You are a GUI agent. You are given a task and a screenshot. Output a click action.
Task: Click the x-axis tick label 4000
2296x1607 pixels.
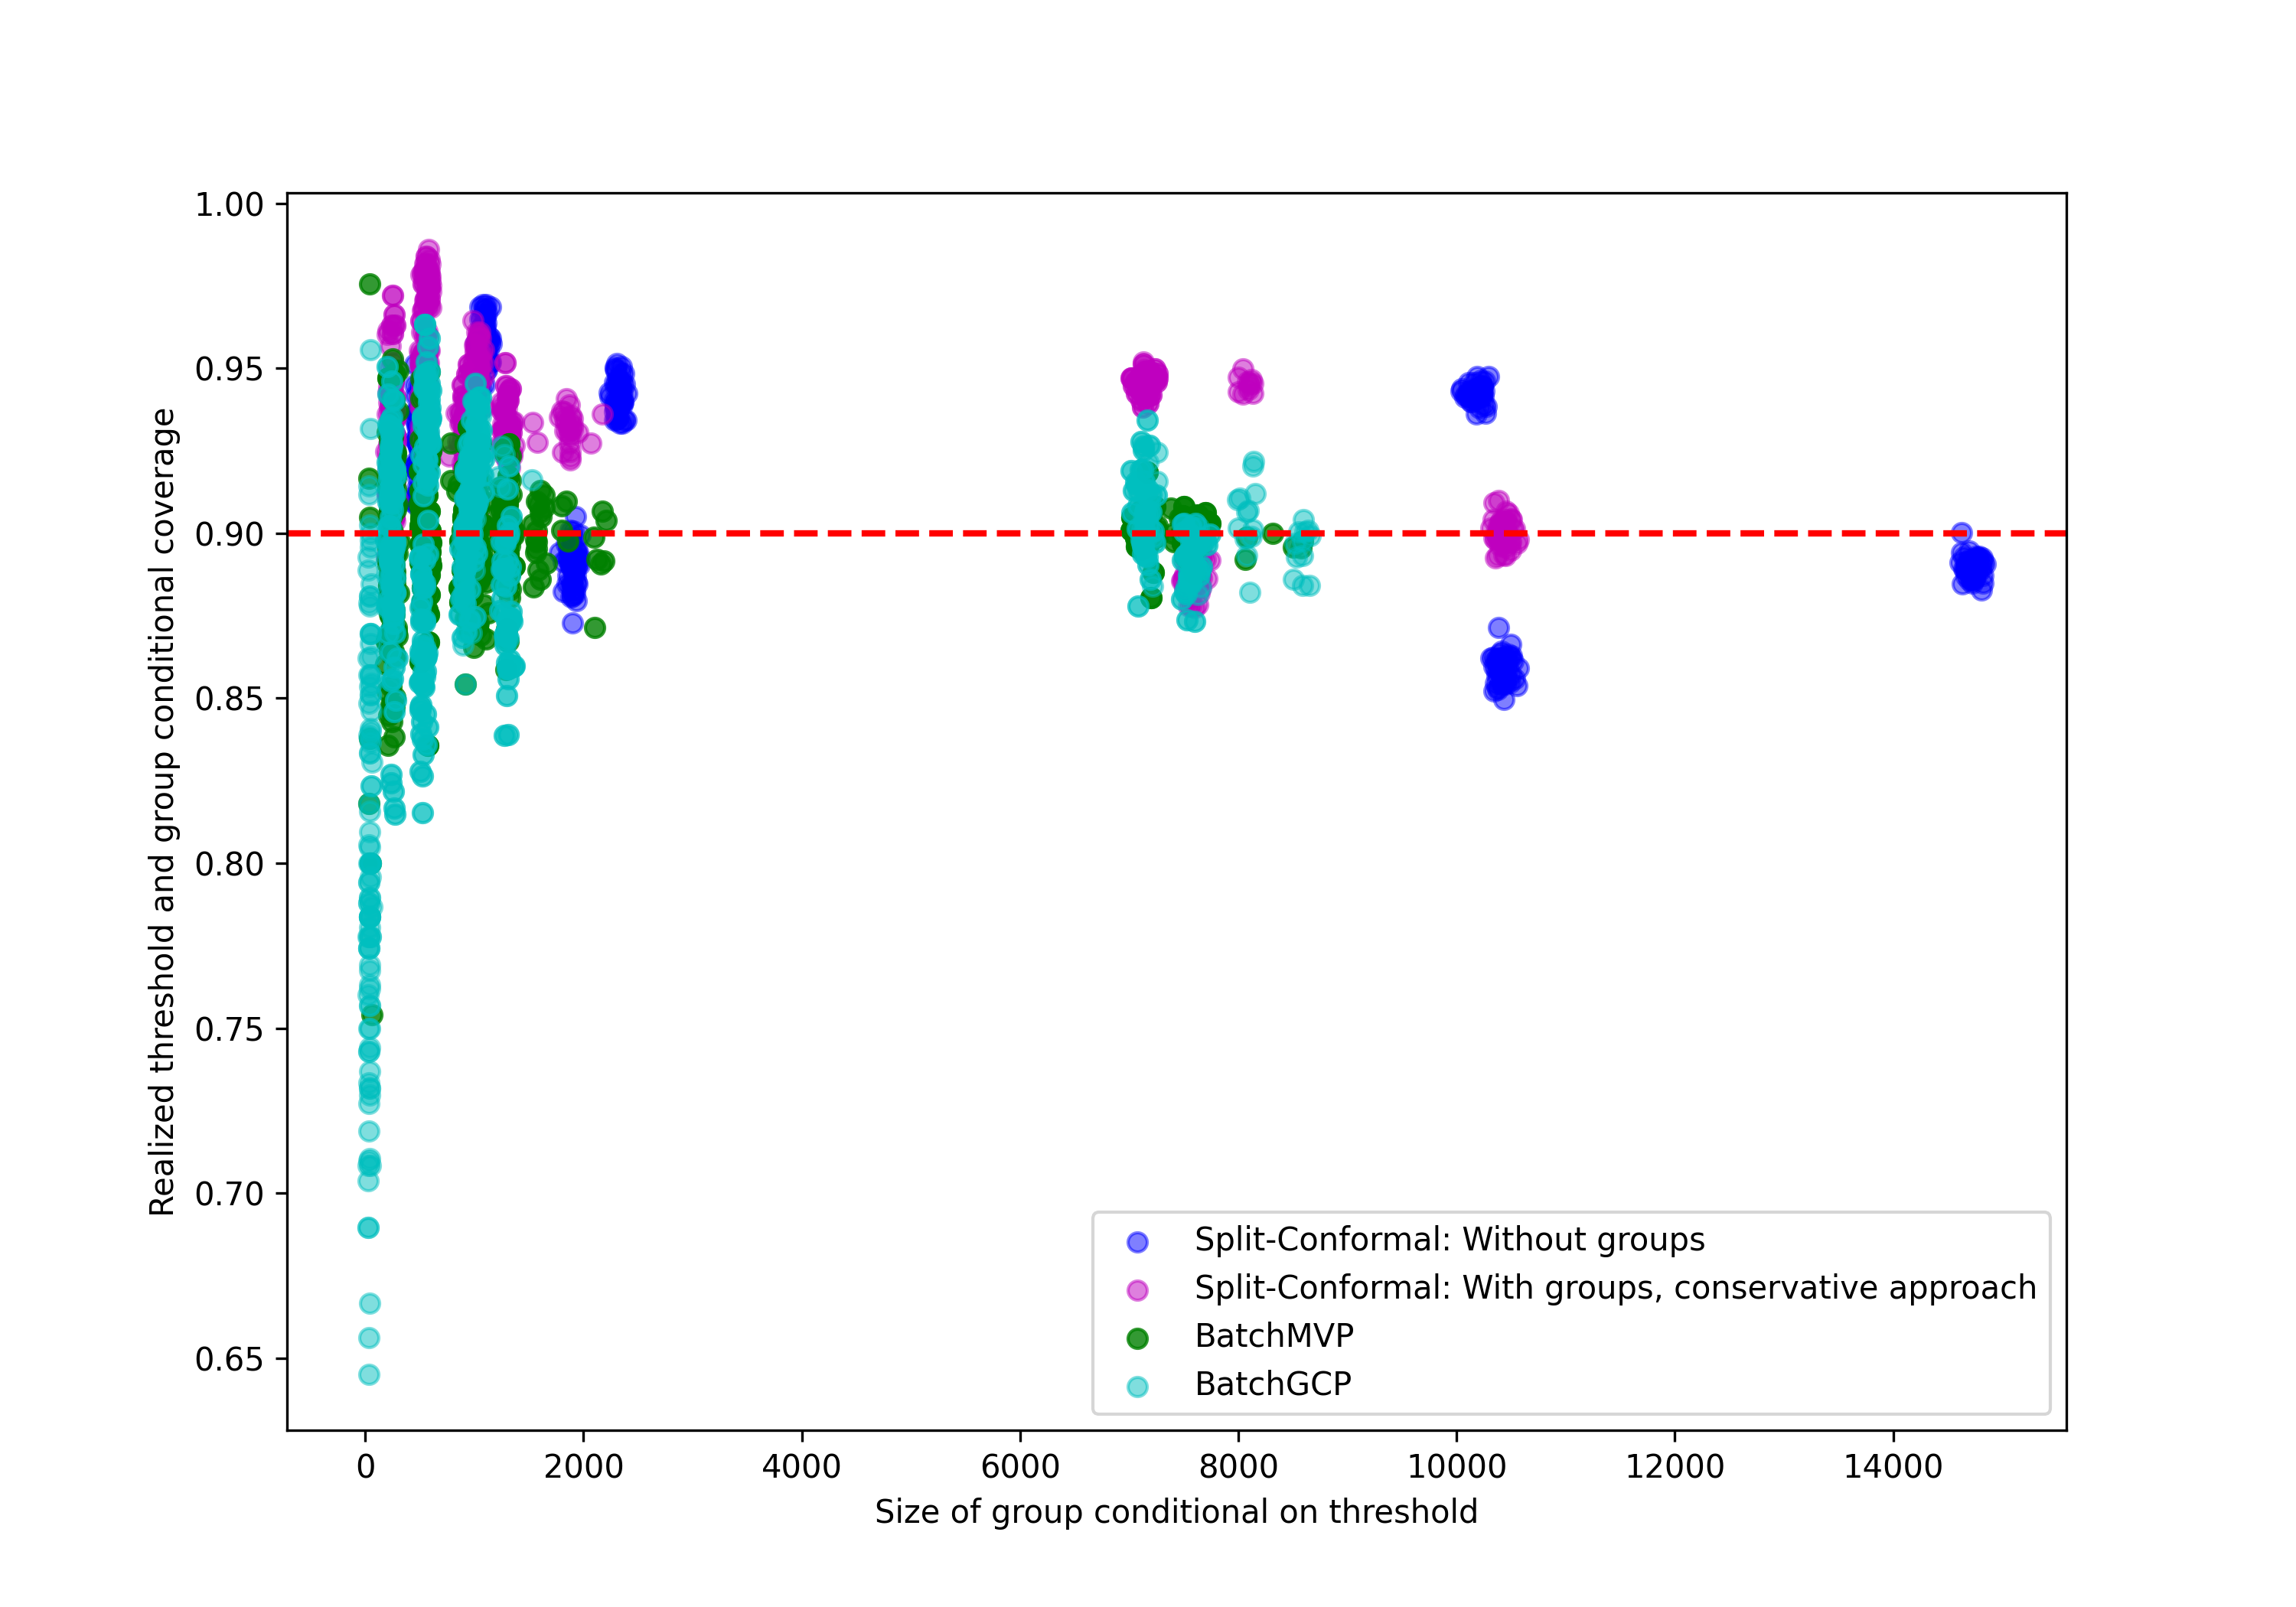801,1467
